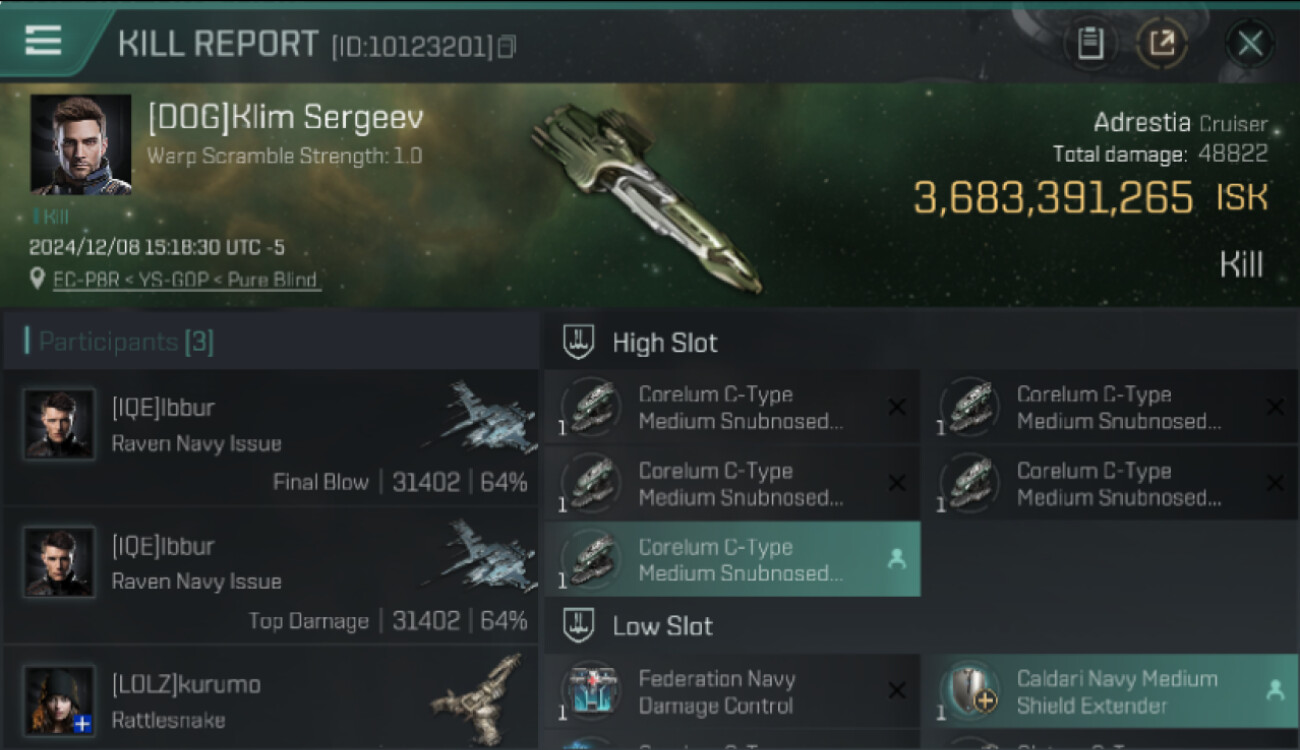This screenshot has width=1300, height=750.
Task: Select Caldari Navy Medium Shield Extender
Action: click(1109, 691)
